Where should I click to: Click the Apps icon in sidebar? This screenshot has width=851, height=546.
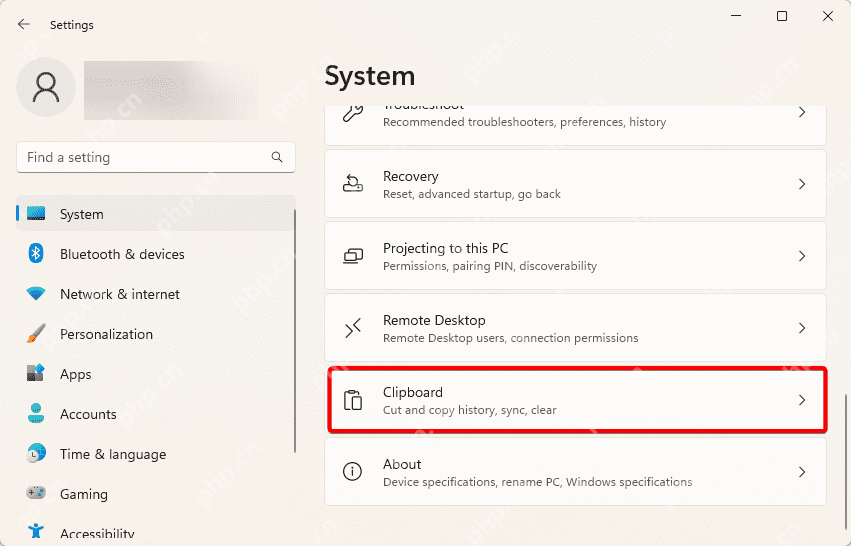pos(36,374)
